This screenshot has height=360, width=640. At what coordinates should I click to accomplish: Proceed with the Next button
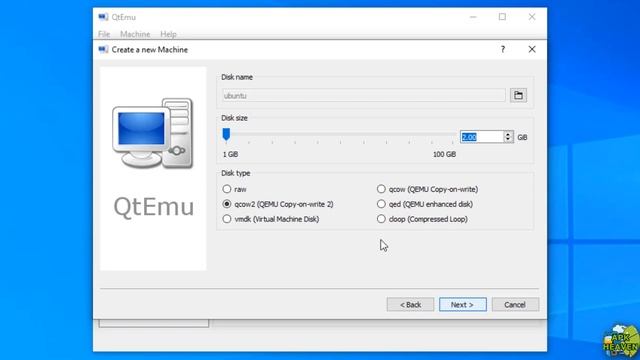tap(462, 304)
